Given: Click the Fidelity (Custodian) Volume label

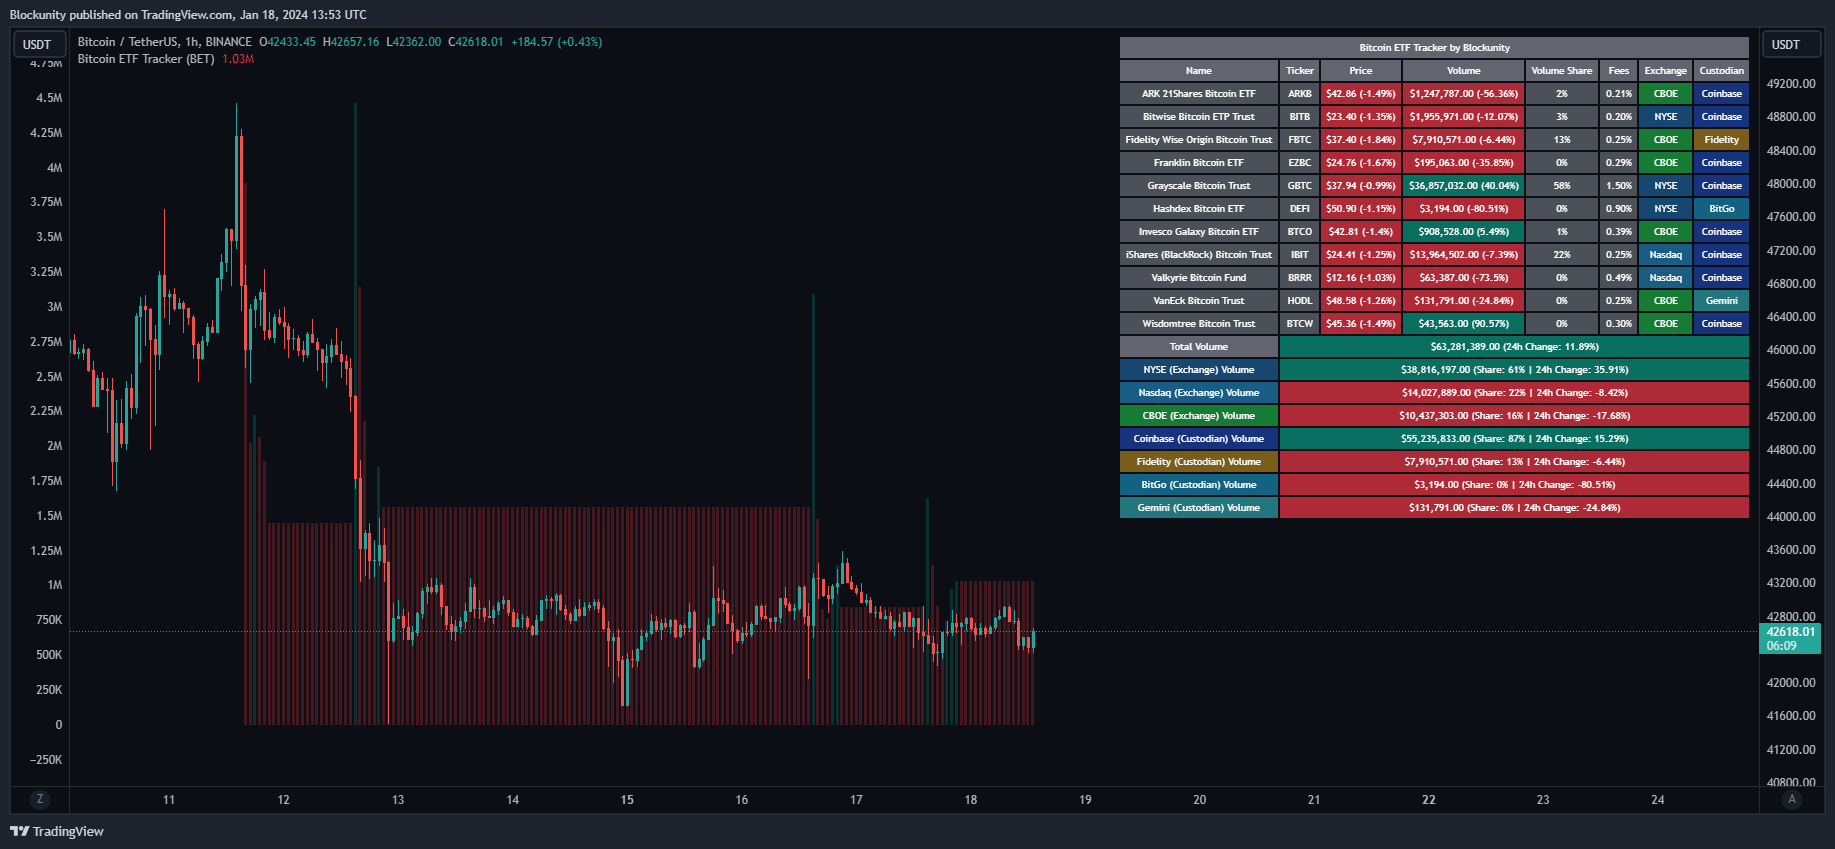Looking at the screenshot, I should point(1199,462).
